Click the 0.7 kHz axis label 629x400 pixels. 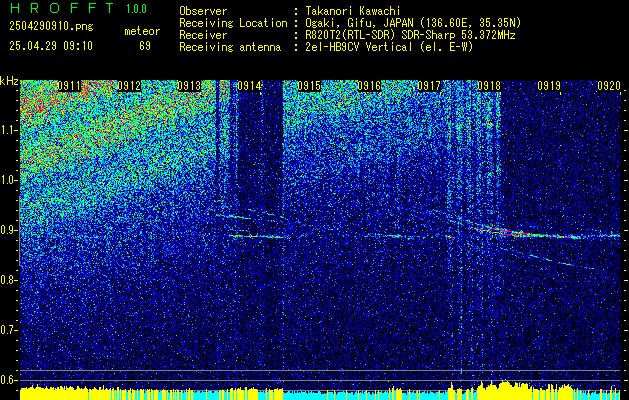(x=8, y=330)
